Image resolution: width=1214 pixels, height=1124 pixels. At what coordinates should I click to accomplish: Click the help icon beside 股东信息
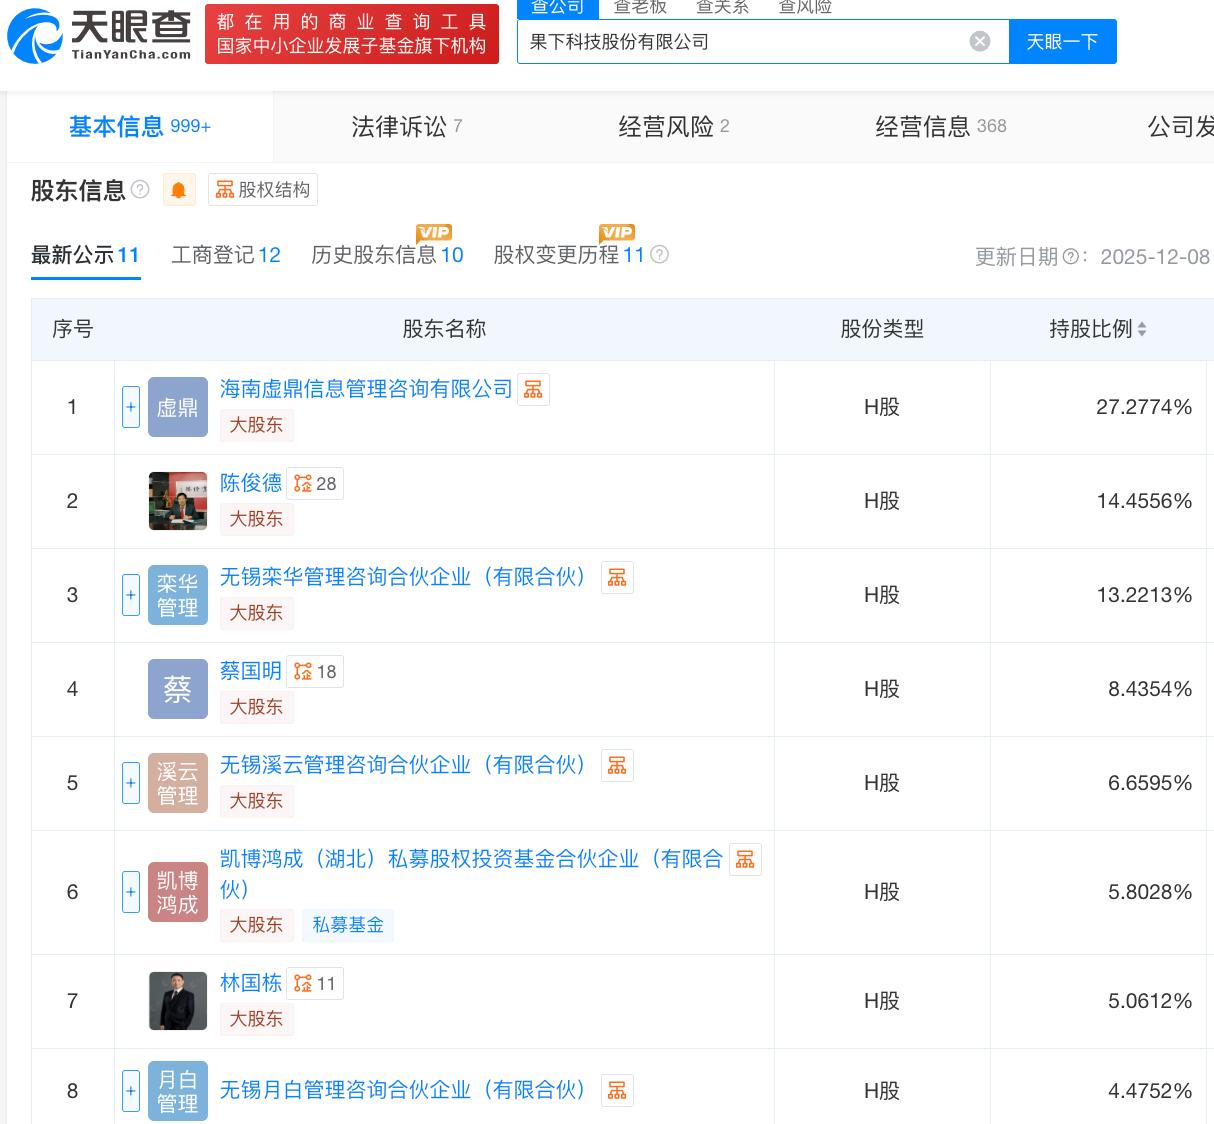140,189
